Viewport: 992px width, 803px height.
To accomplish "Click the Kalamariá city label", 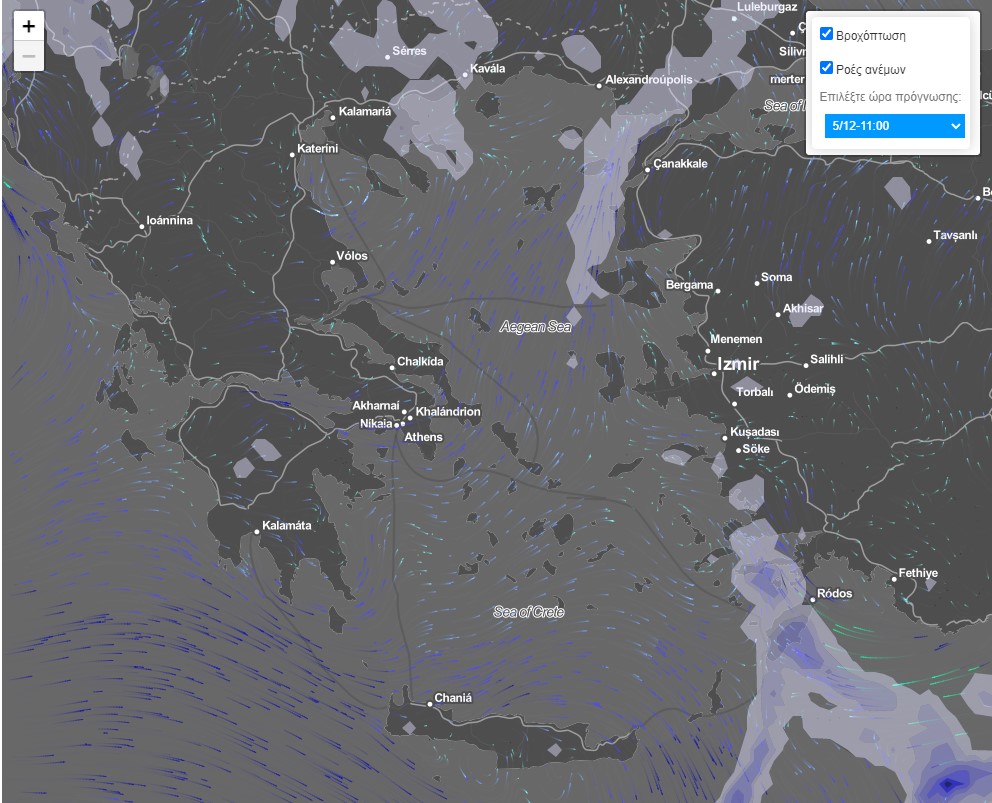I will [365, 111].
